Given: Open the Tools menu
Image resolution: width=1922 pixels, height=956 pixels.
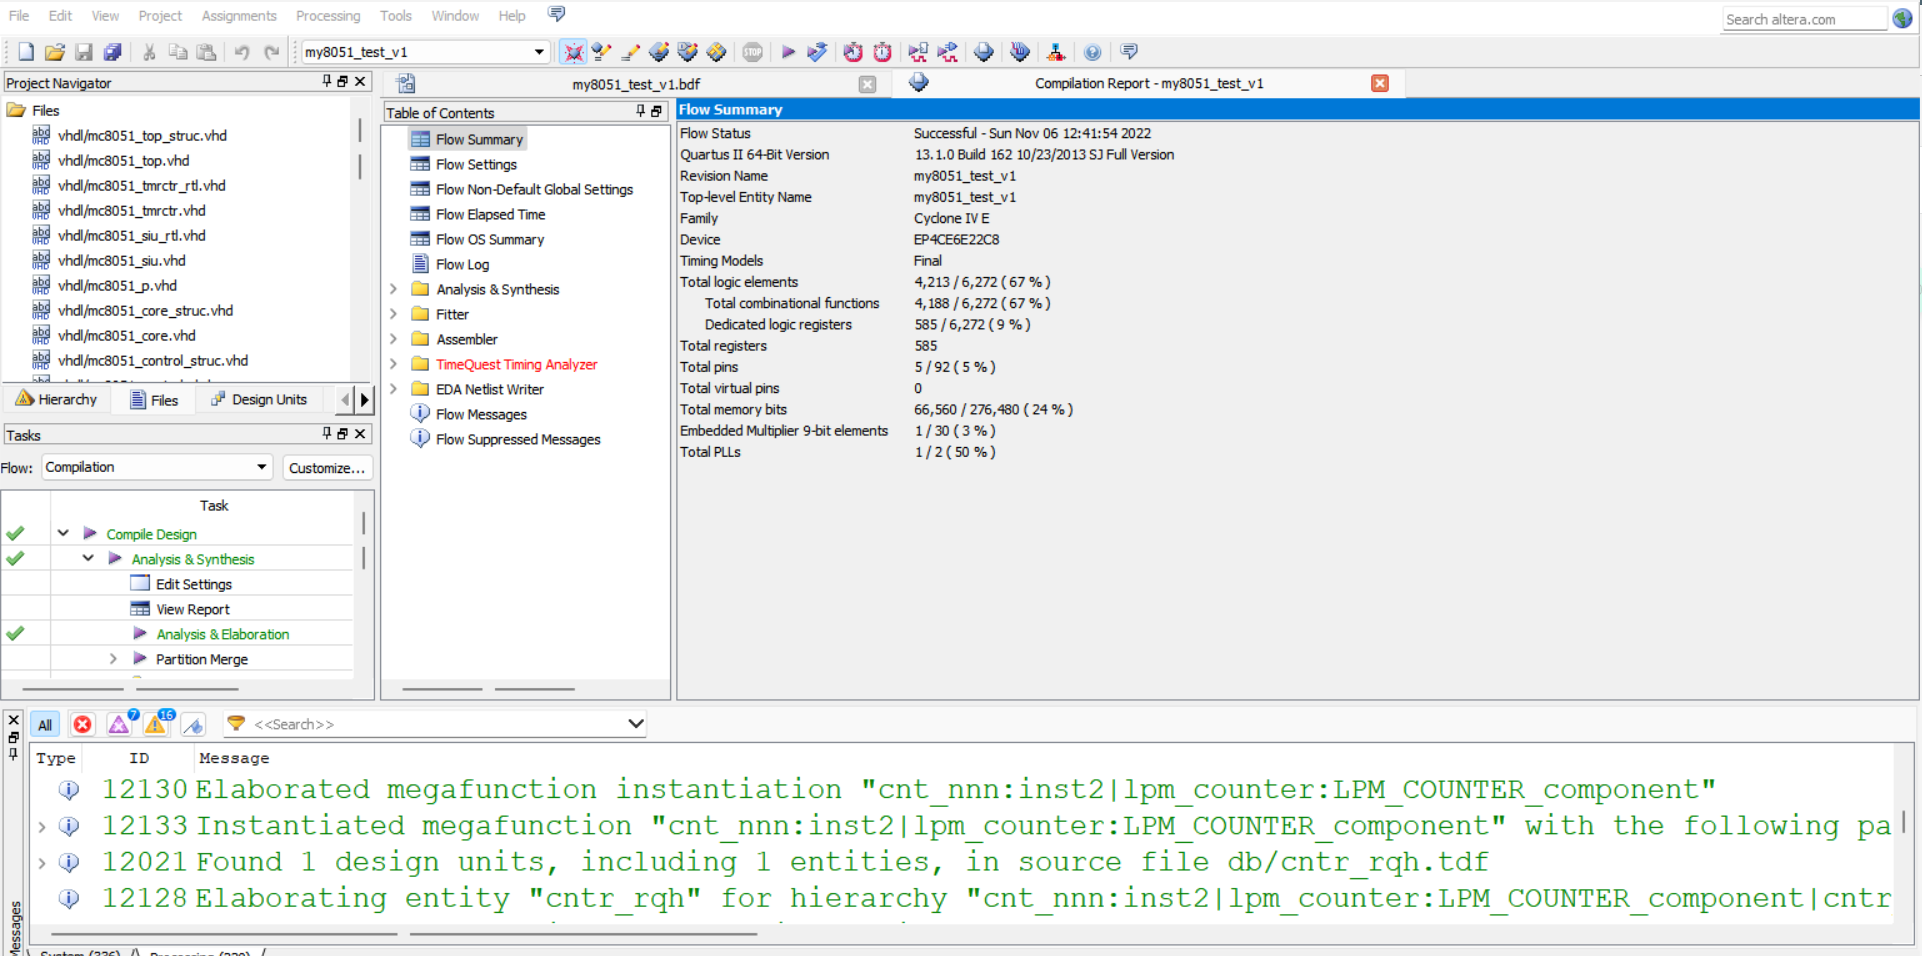Looking at the screenshot, I should pyautogui.click(x=396, y=15).
